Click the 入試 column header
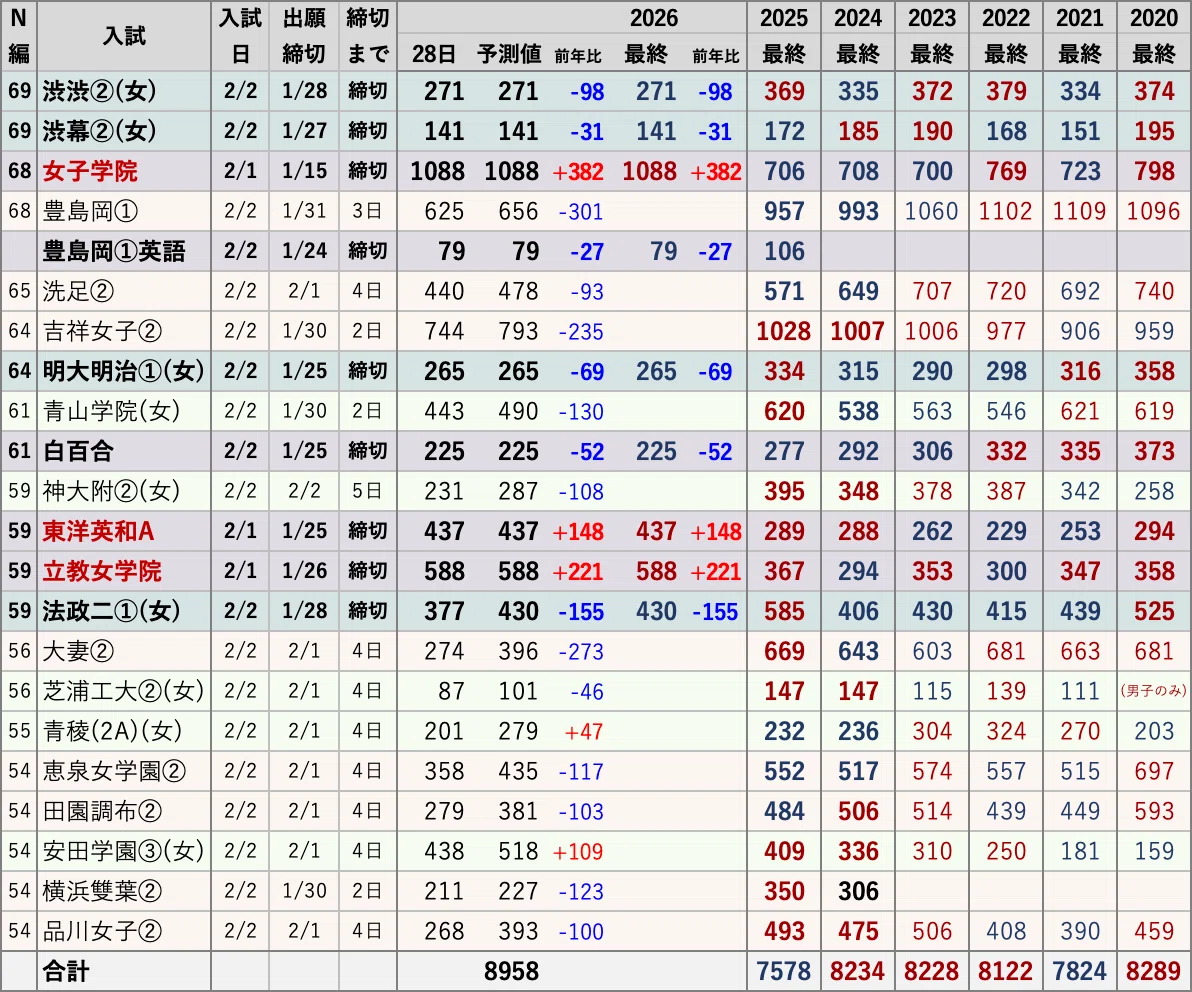Viewport: 1192px width, 992px height. pos(124,35)
